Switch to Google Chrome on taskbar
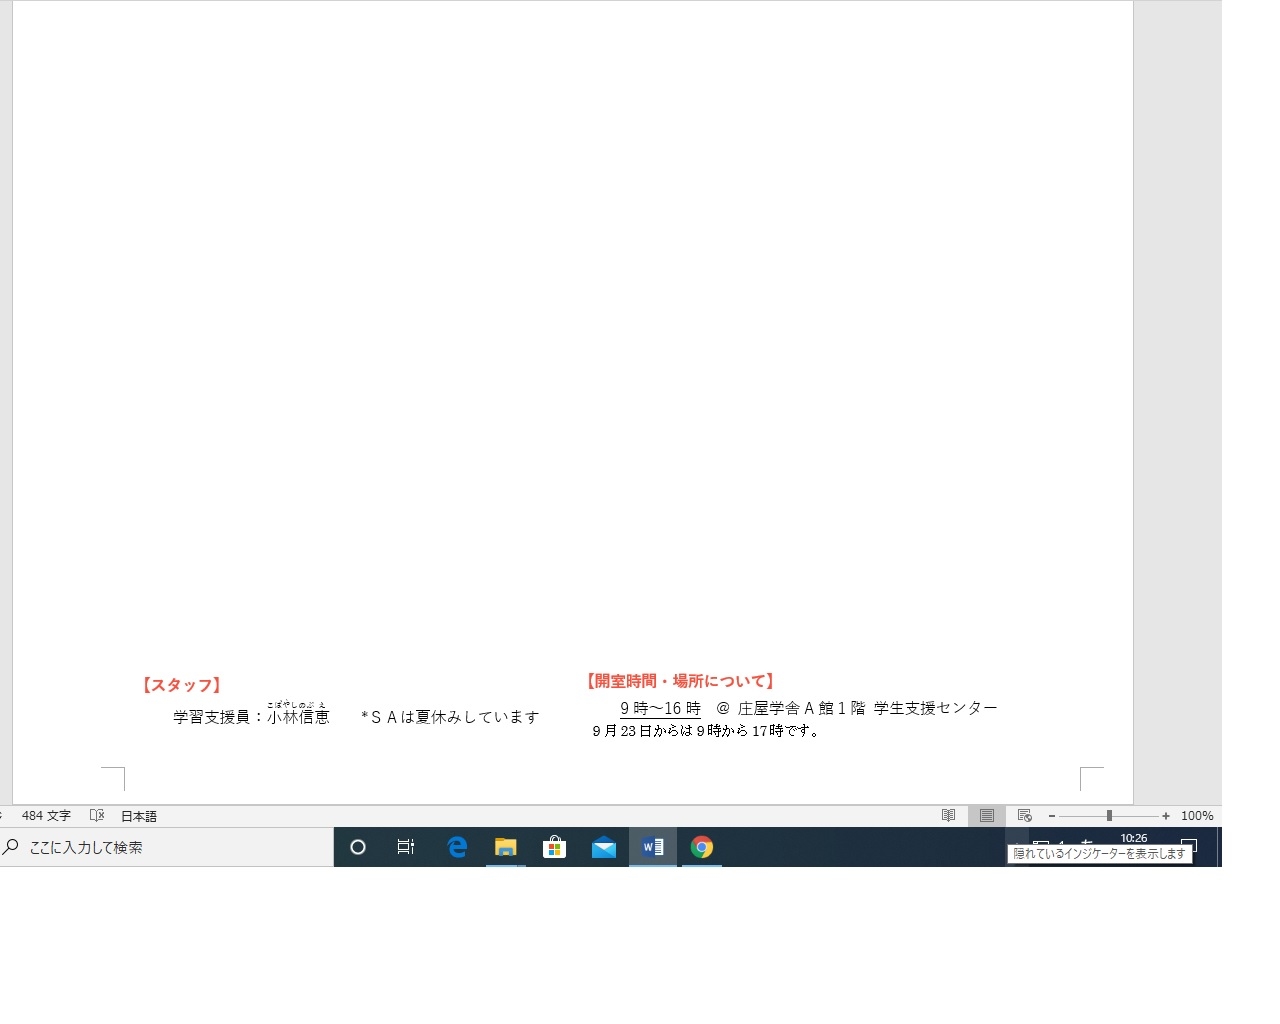 point(702,847)
